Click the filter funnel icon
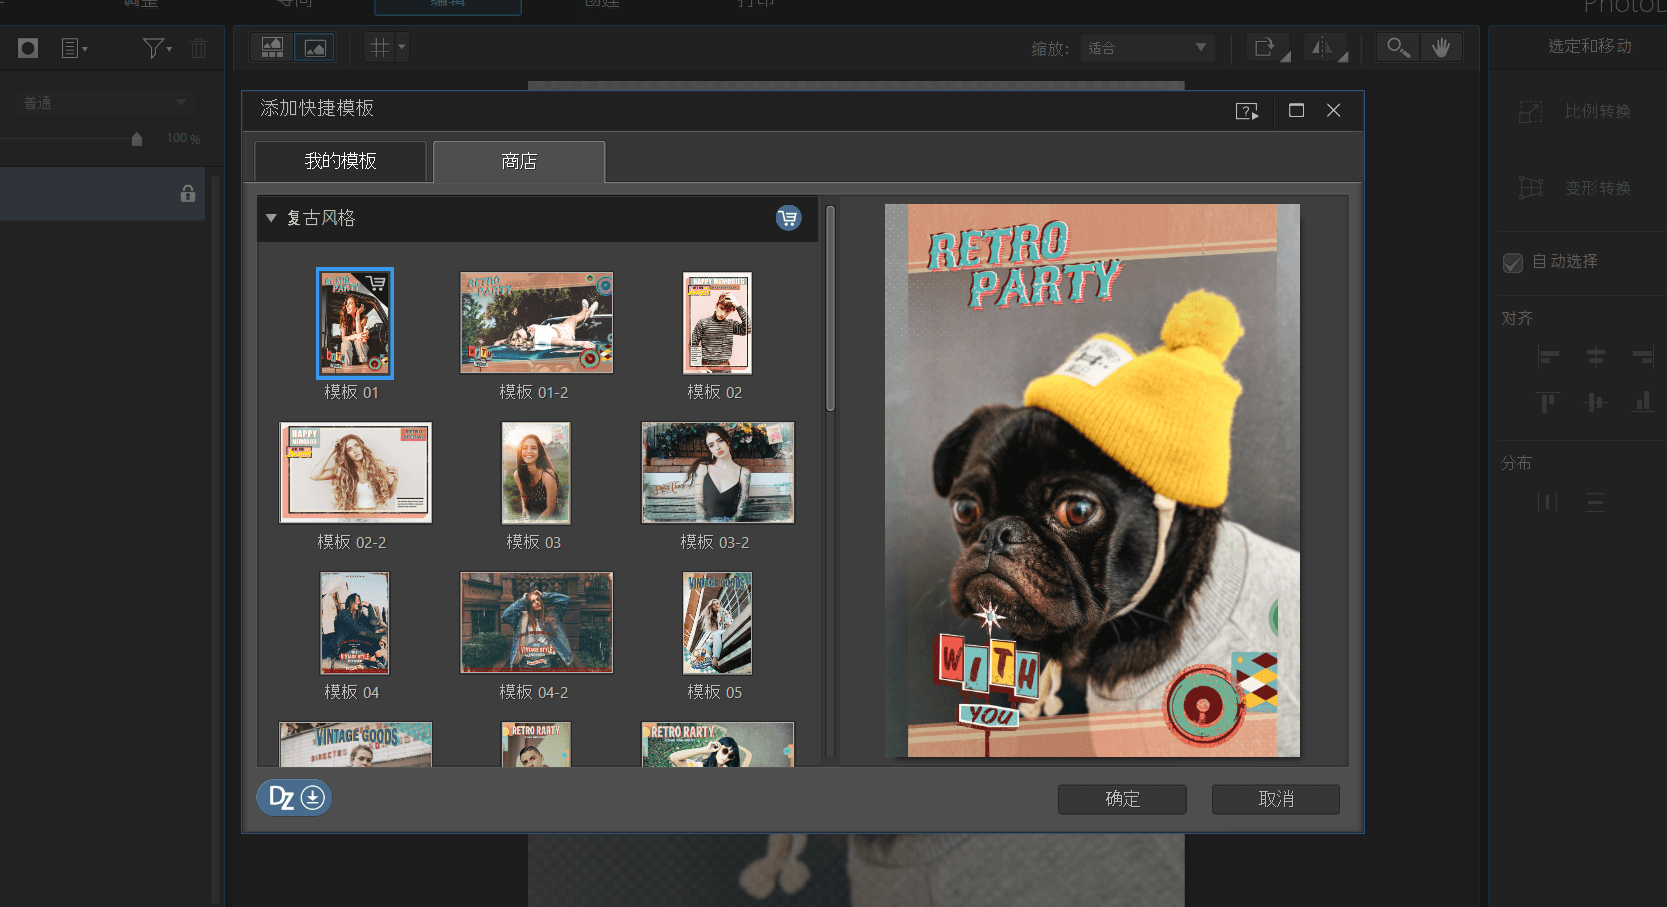This screenshot has width=1667, height=907. coord(153,48)
